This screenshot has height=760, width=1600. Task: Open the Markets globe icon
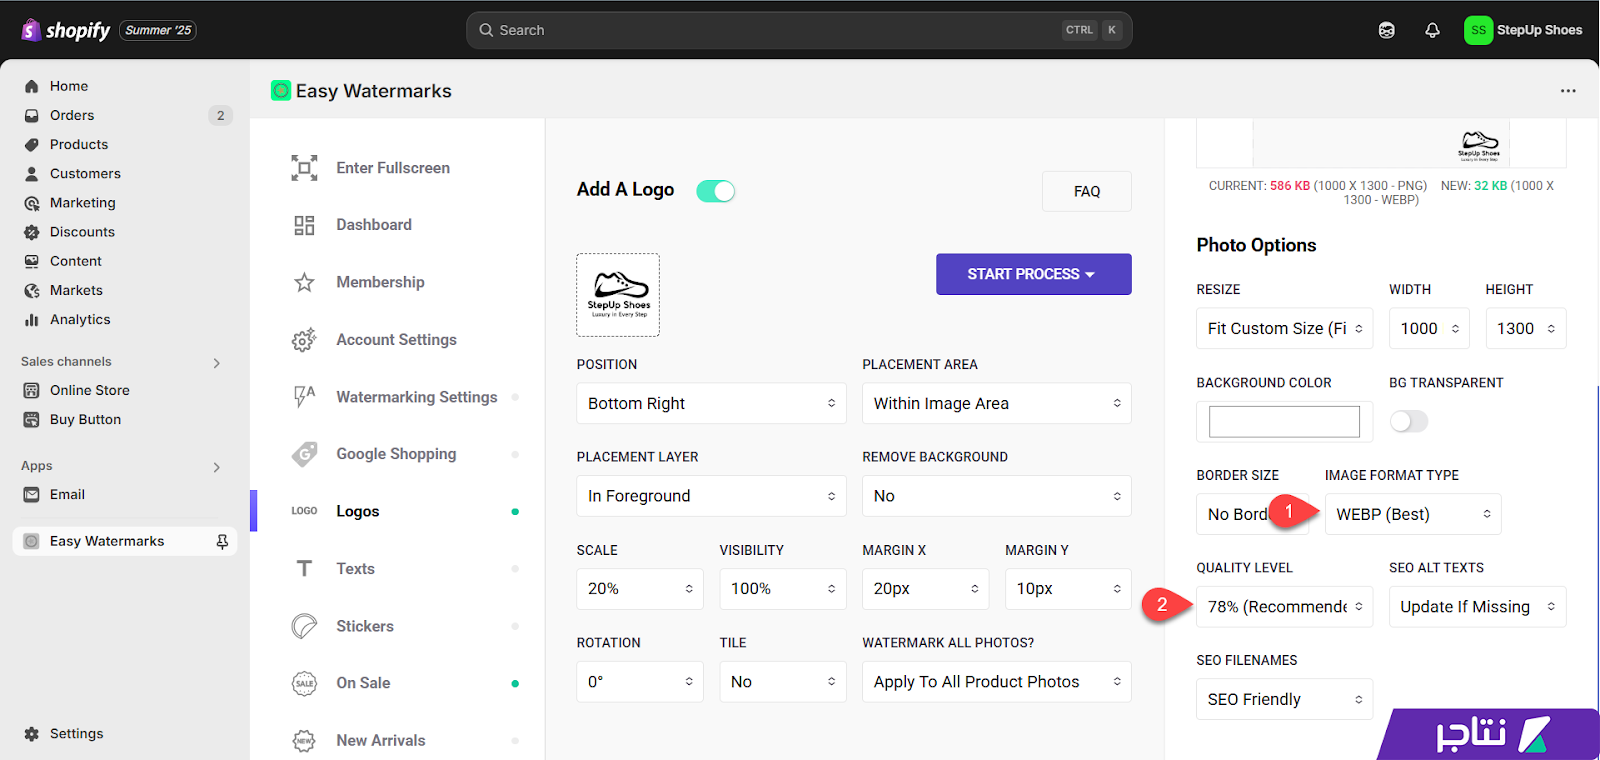point(31,290)
